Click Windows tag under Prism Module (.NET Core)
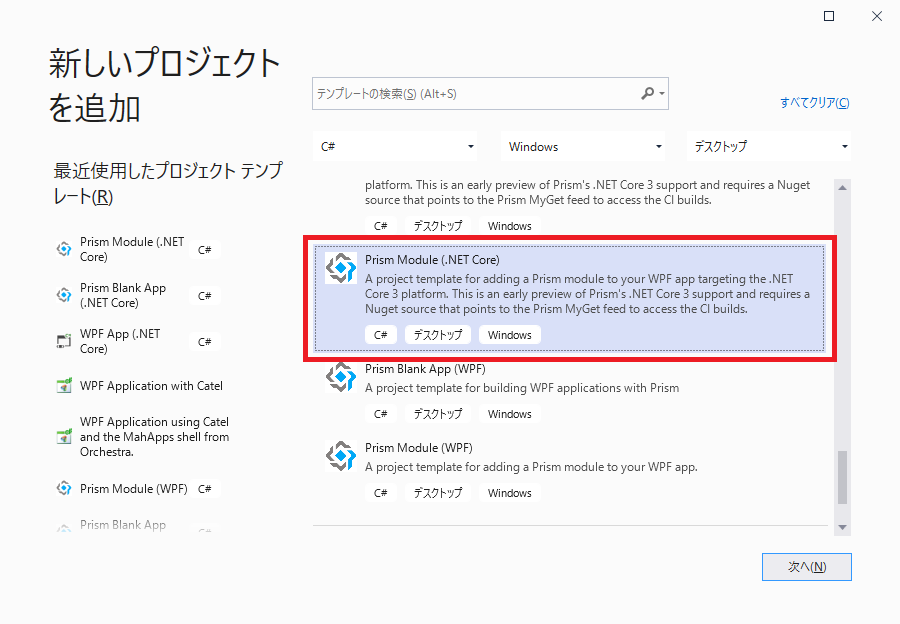 click(x=510, y=335)
